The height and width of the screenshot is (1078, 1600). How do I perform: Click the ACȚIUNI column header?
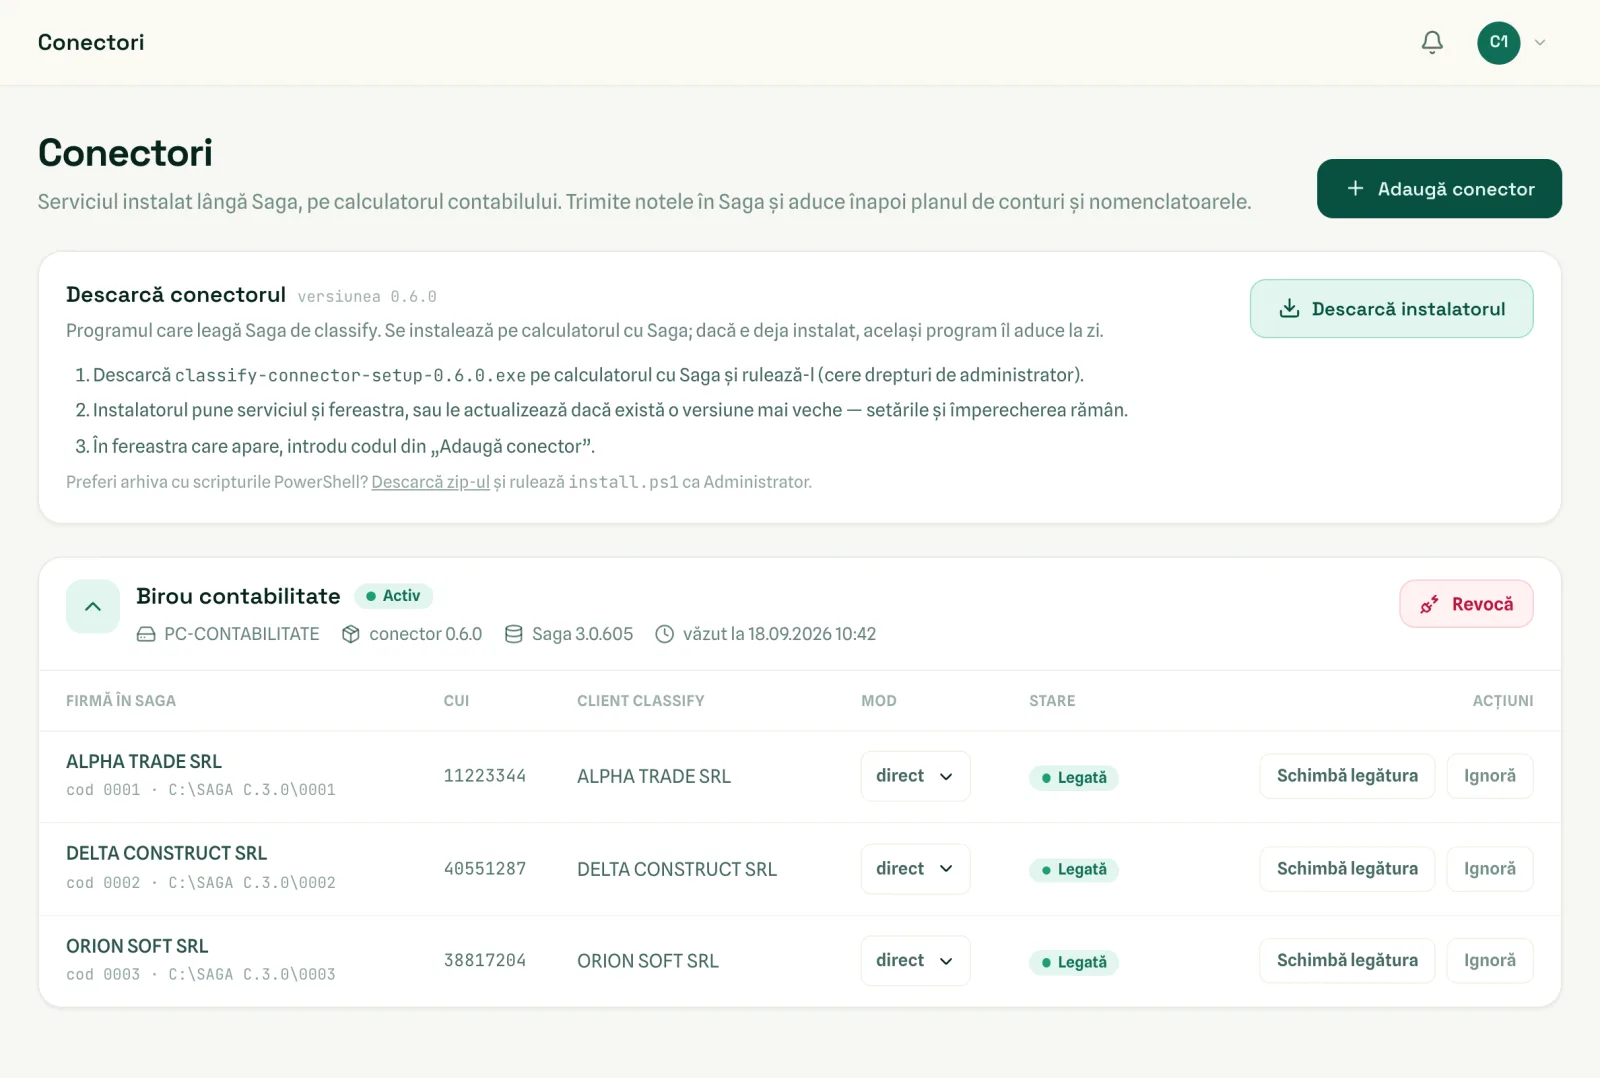pos(1503,701)
